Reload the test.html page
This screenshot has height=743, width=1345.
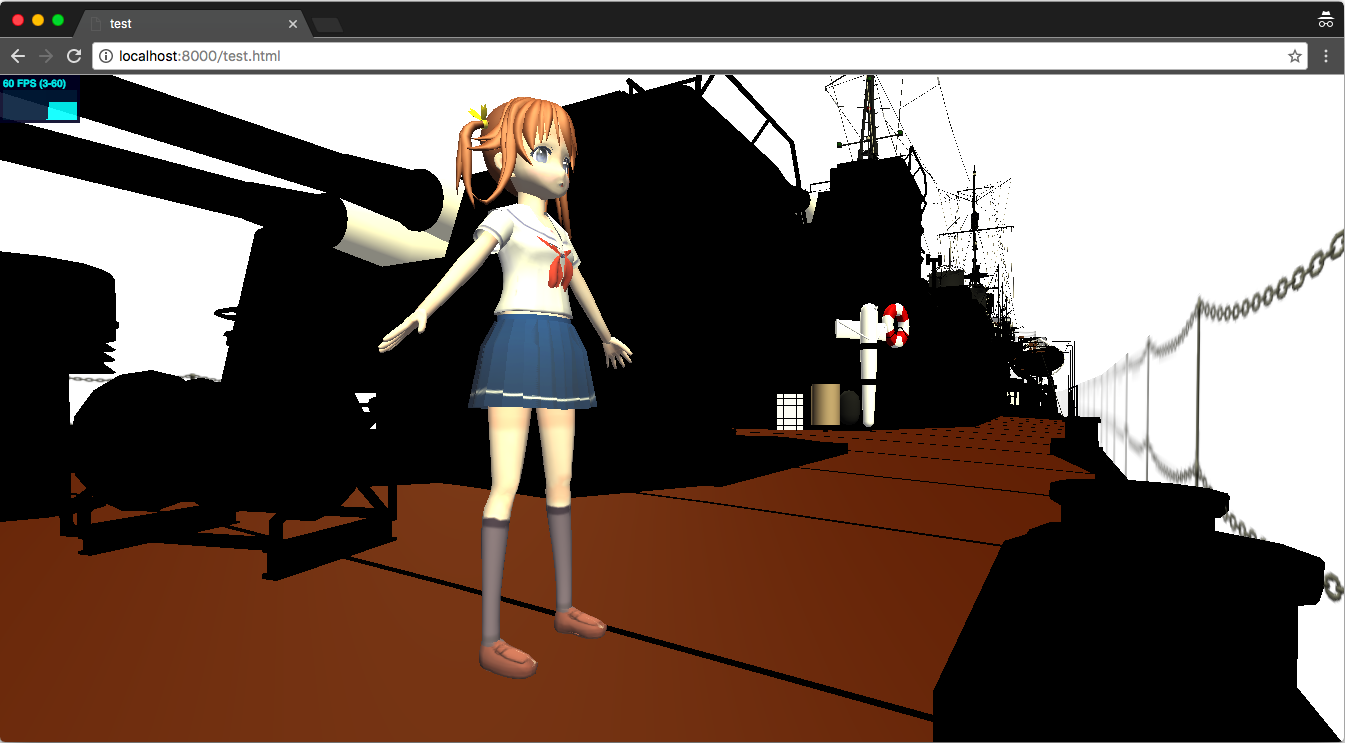point(74,56)
